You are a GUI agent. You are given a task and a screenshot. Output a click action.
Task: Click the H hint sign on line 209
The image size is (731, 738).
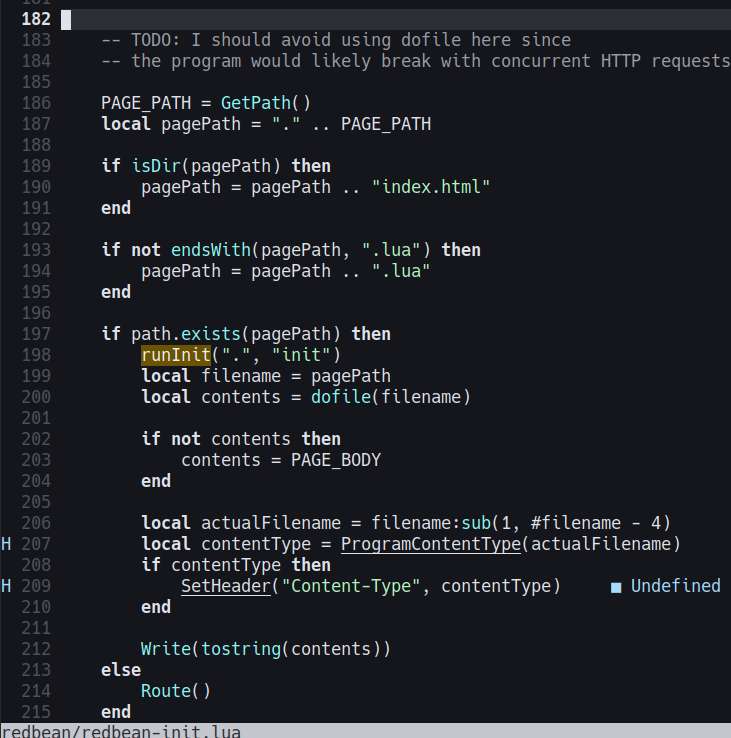[6, 586]
